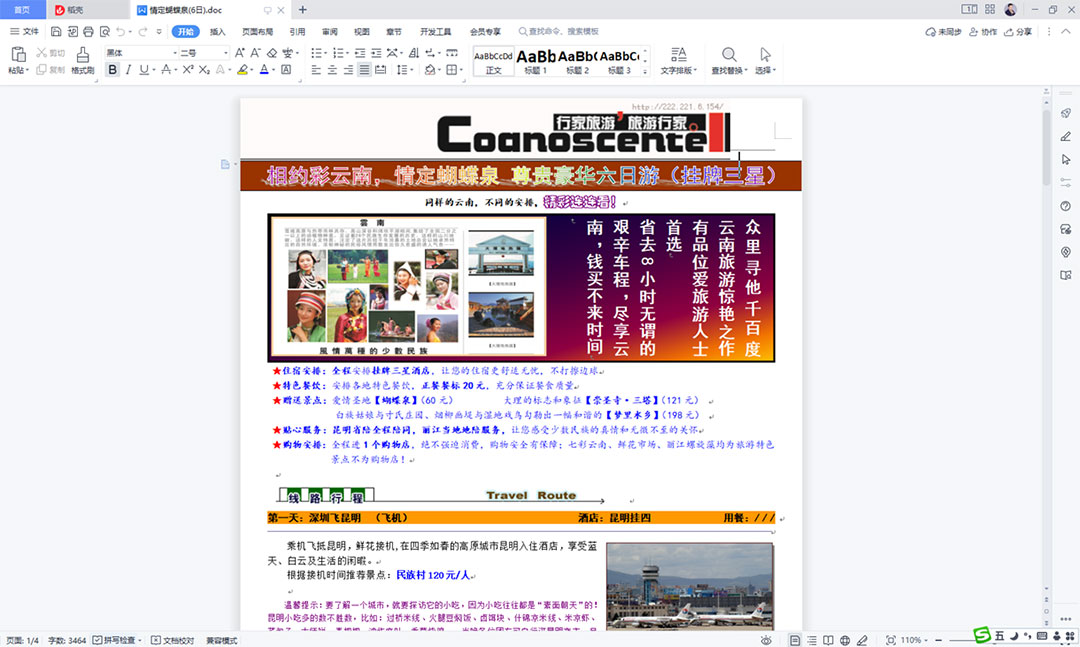Apply superscript formatting (X²)
The image size is (1080, 647).
click(187, 70)
